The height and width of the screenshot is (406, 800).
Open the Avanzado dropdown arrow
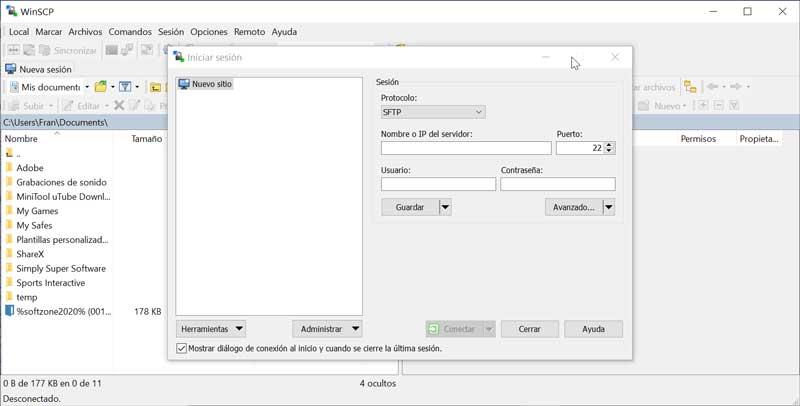[609, 208]
